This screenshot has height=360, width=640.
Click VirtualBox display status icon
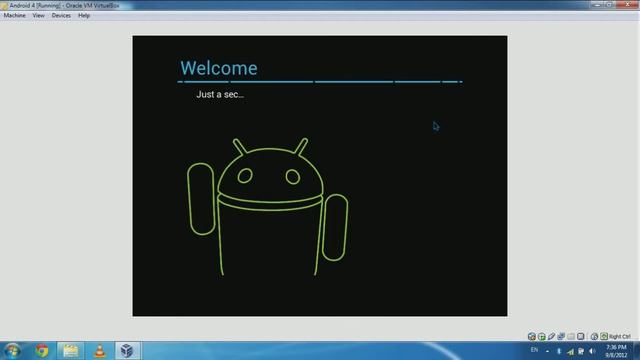point(580,336)
